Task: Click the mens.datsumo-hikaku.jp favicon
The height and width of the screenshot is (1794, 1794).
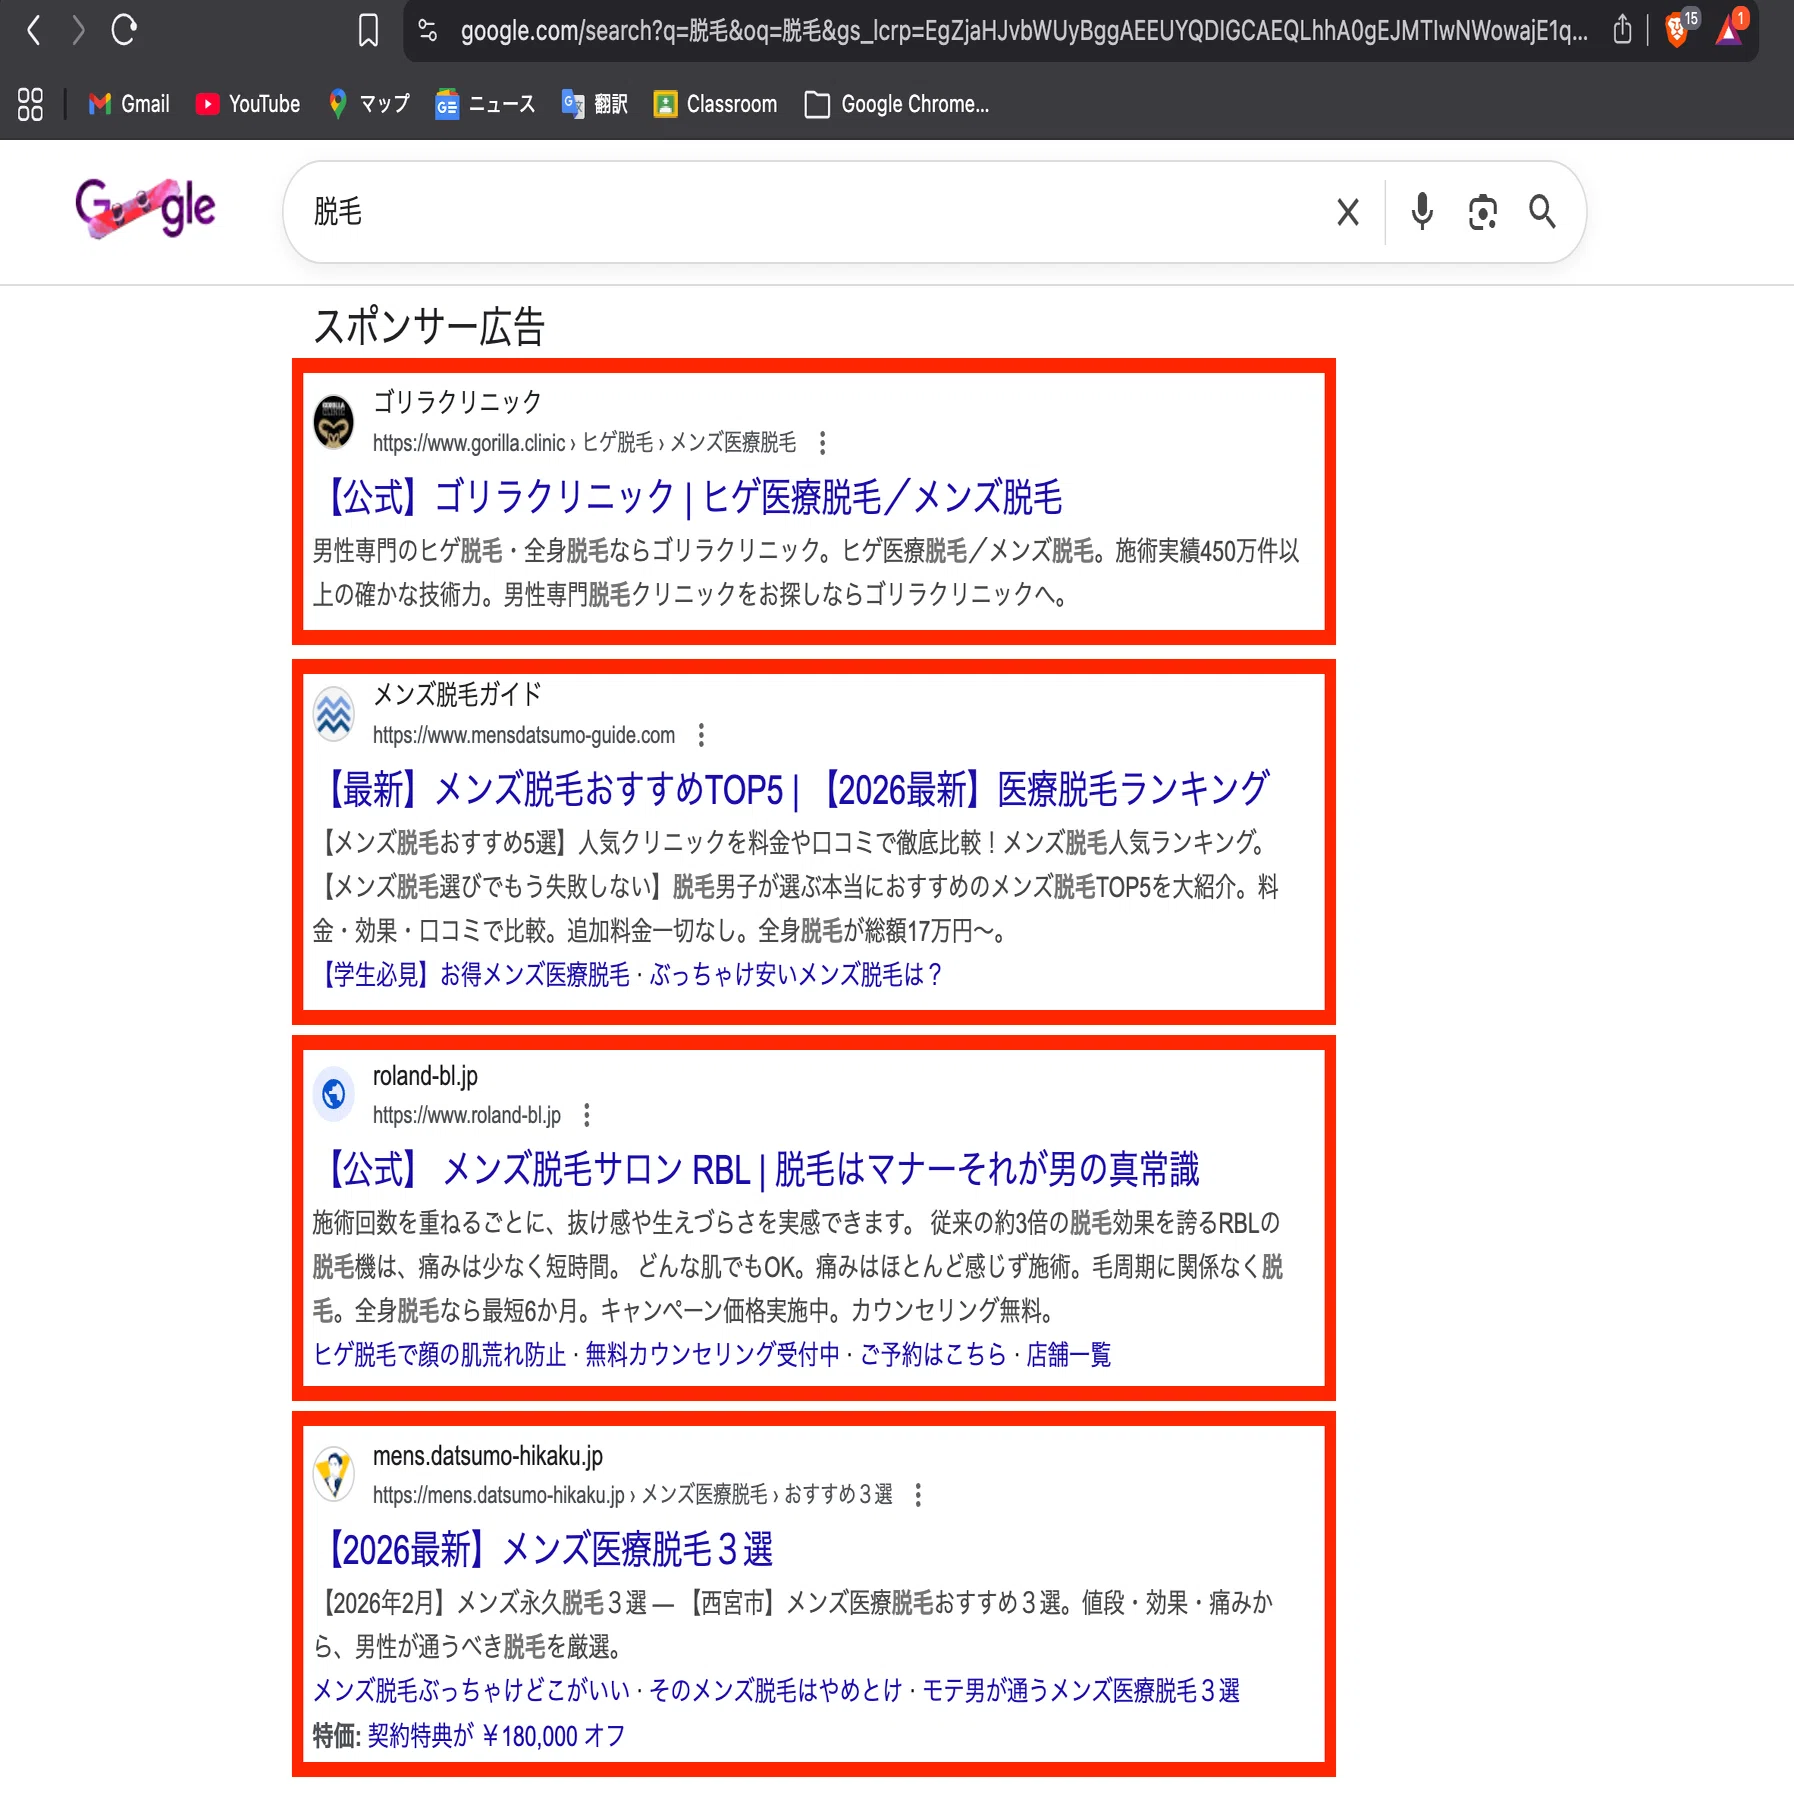Action: click(334, 1474)
